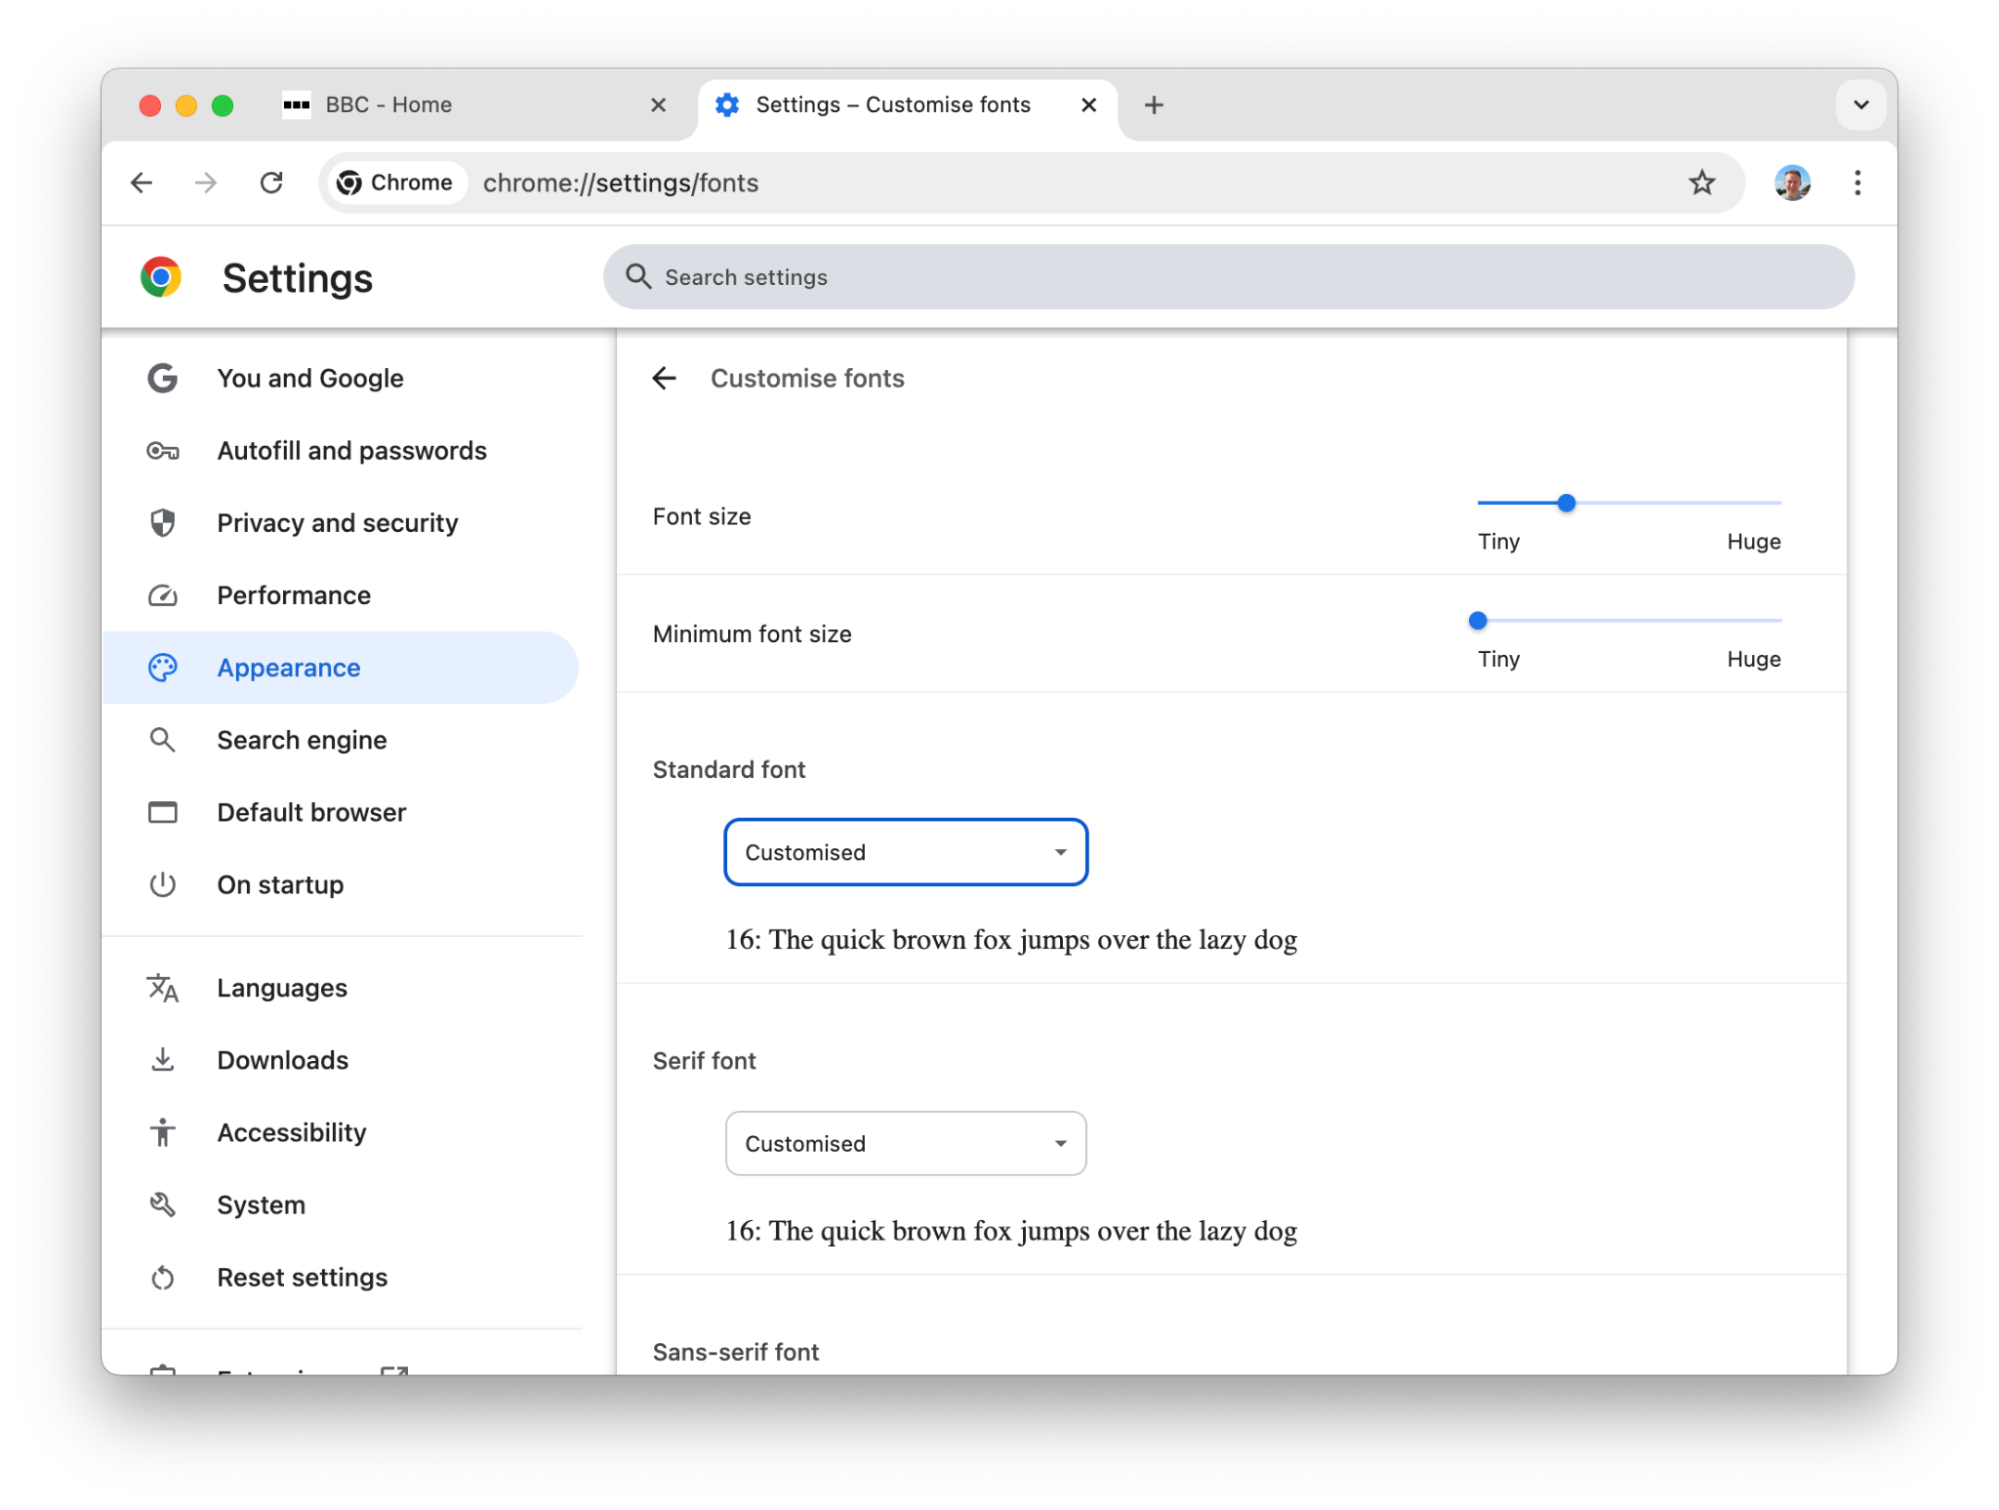Click the key icon for Autofill
The image size is (1999, 1510).
tap(163, 451)
